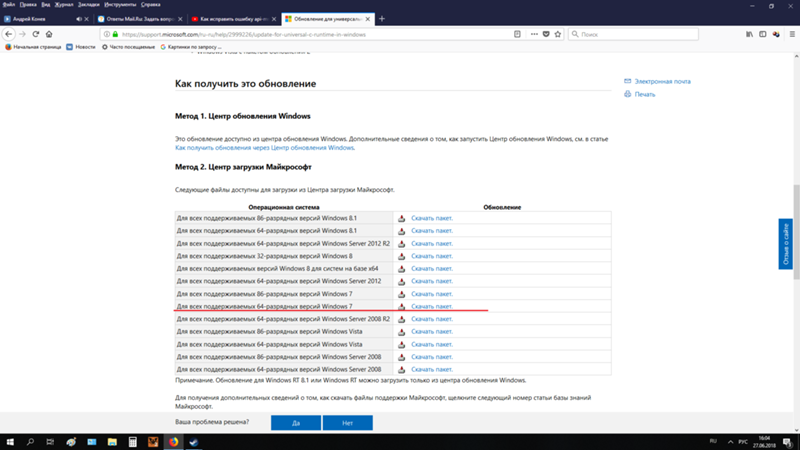Click the taskbar clock showing 16:04
Screen dimensions: 800x450
pyautogui.click(x=764, y=442)
